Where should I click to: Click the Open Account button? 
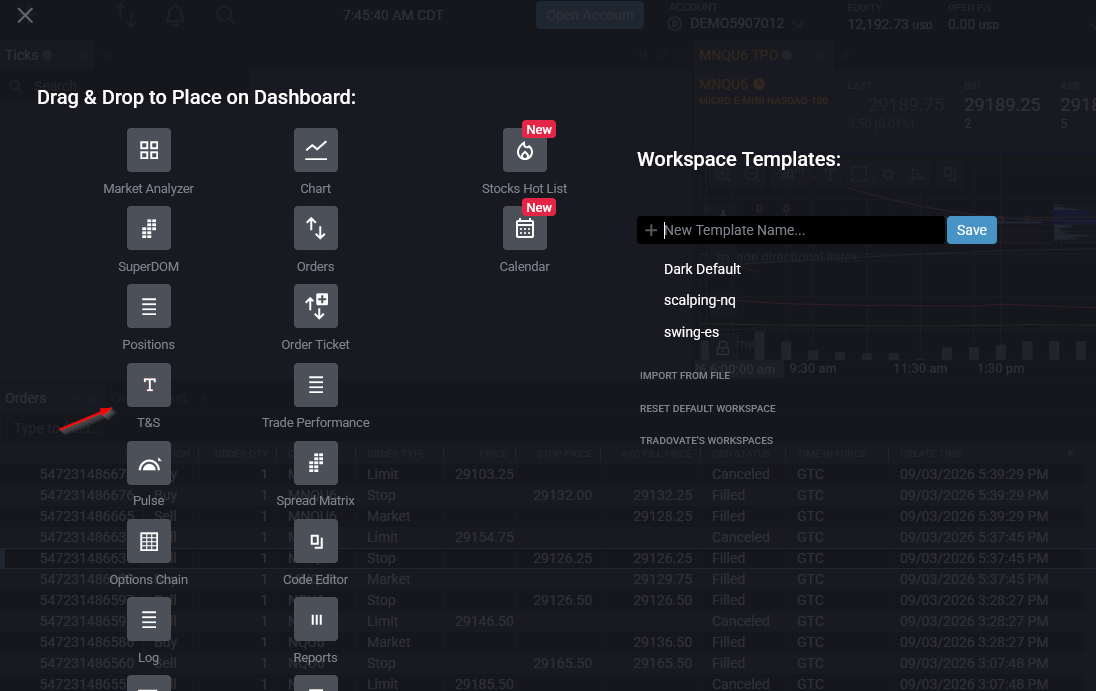590,15
